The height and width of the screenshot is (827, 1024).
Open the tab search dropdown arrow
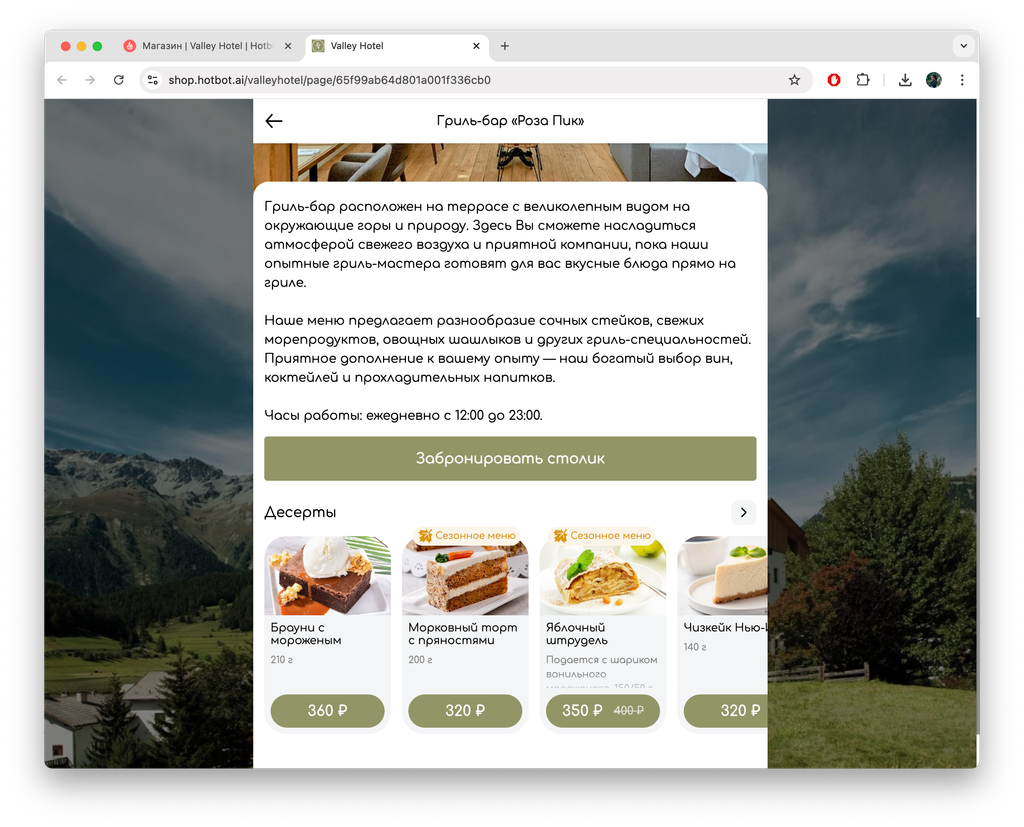tap(963, 46)
